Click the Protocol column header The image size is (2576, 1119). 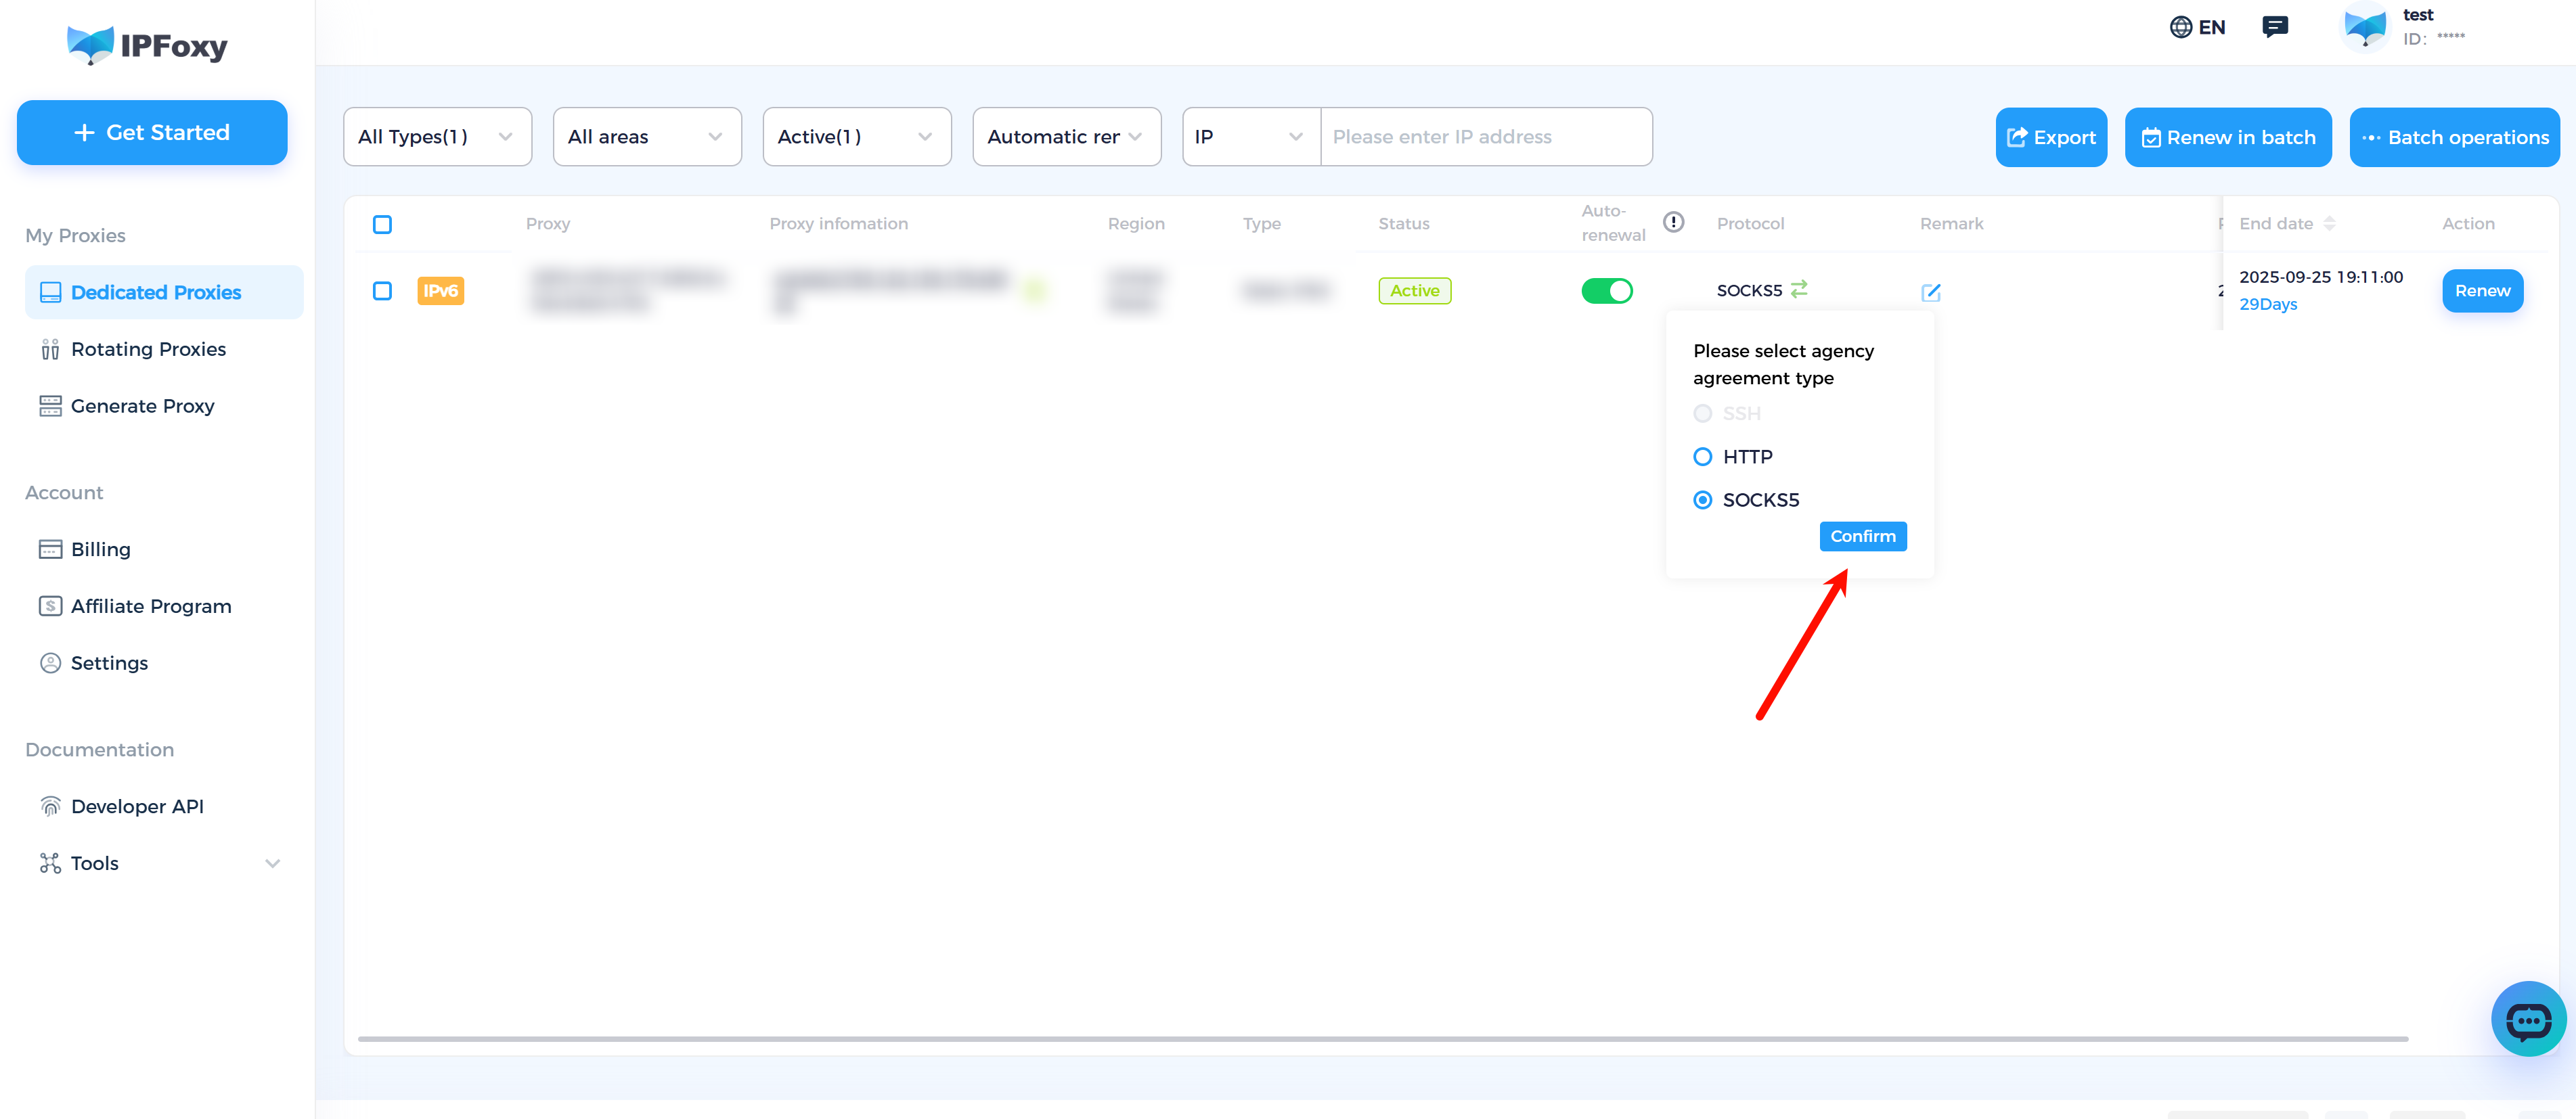(1749, 224)
